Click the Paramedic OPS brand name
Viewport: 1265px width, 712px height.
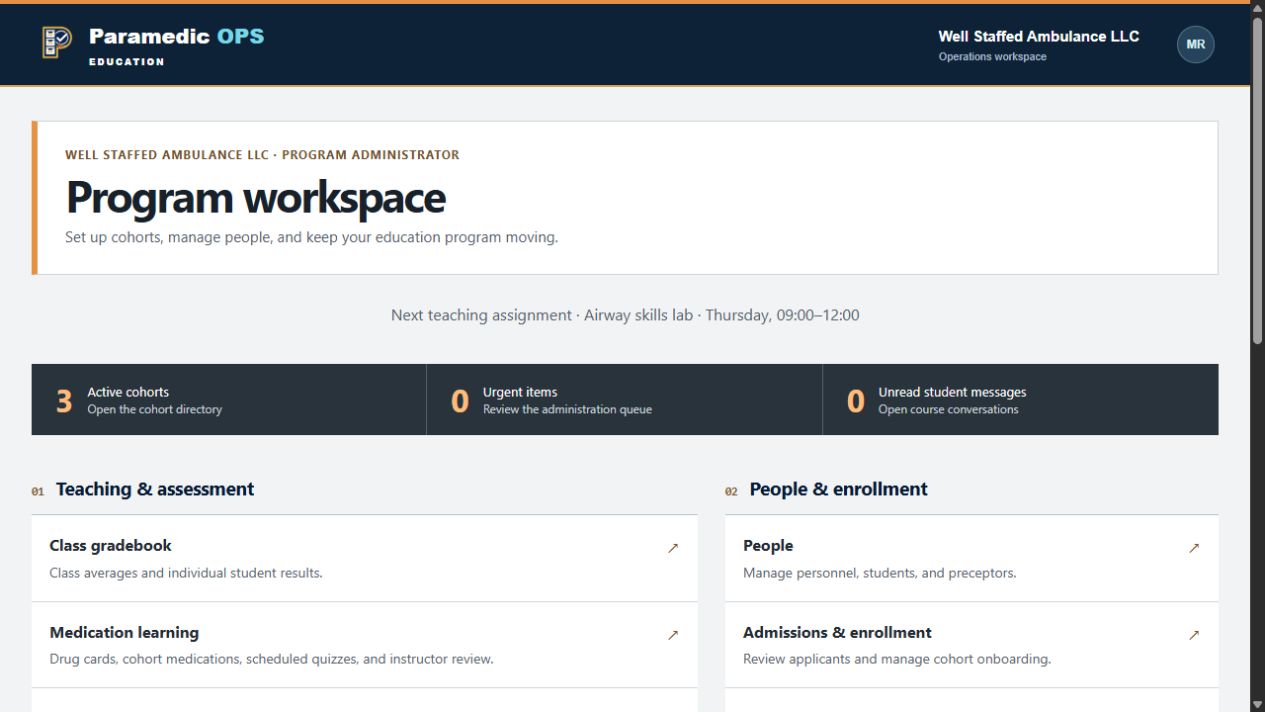pyautogui.click(x=177, y=37)
